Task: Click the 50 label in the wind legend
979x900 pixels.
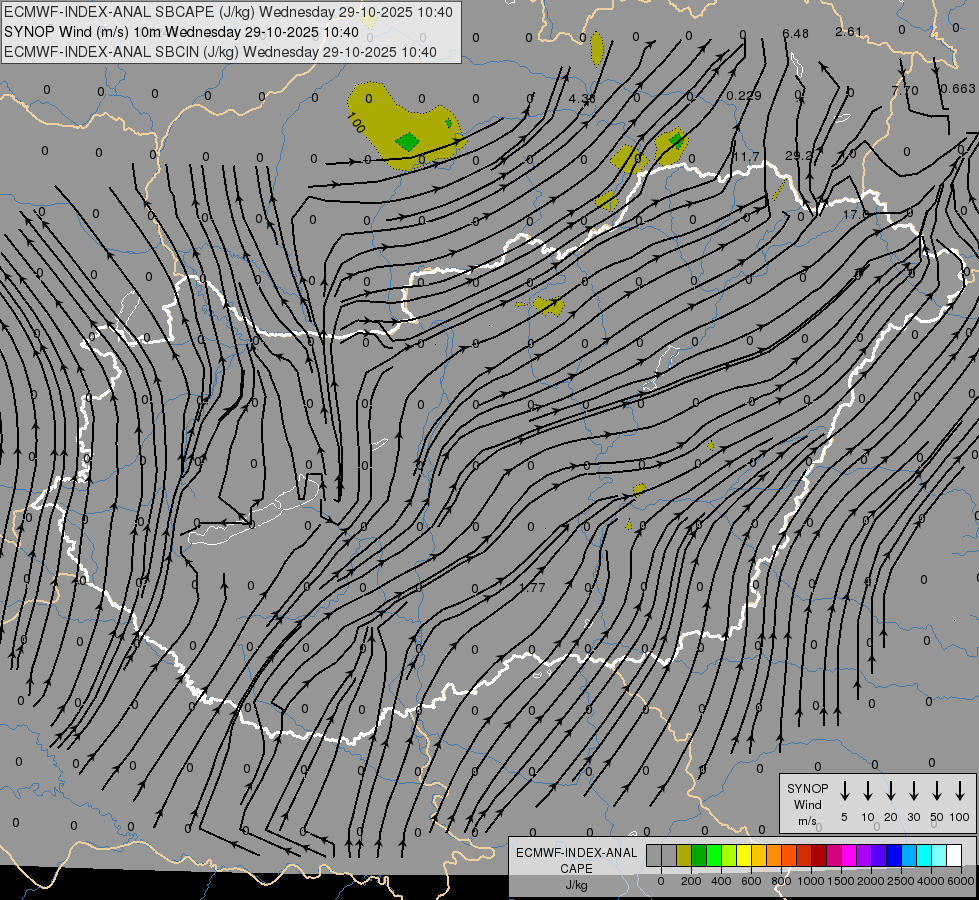Action: tap(937, 817)
